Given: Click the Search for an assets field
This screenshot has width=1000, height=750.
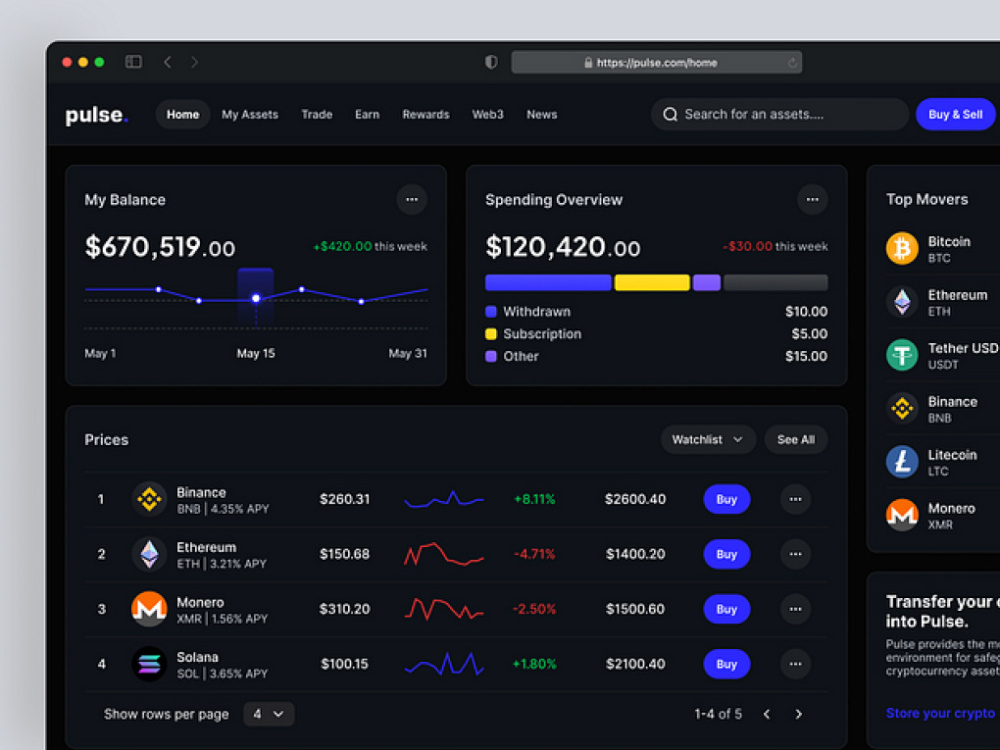Looking at the screenshot, I should (779, 114).
